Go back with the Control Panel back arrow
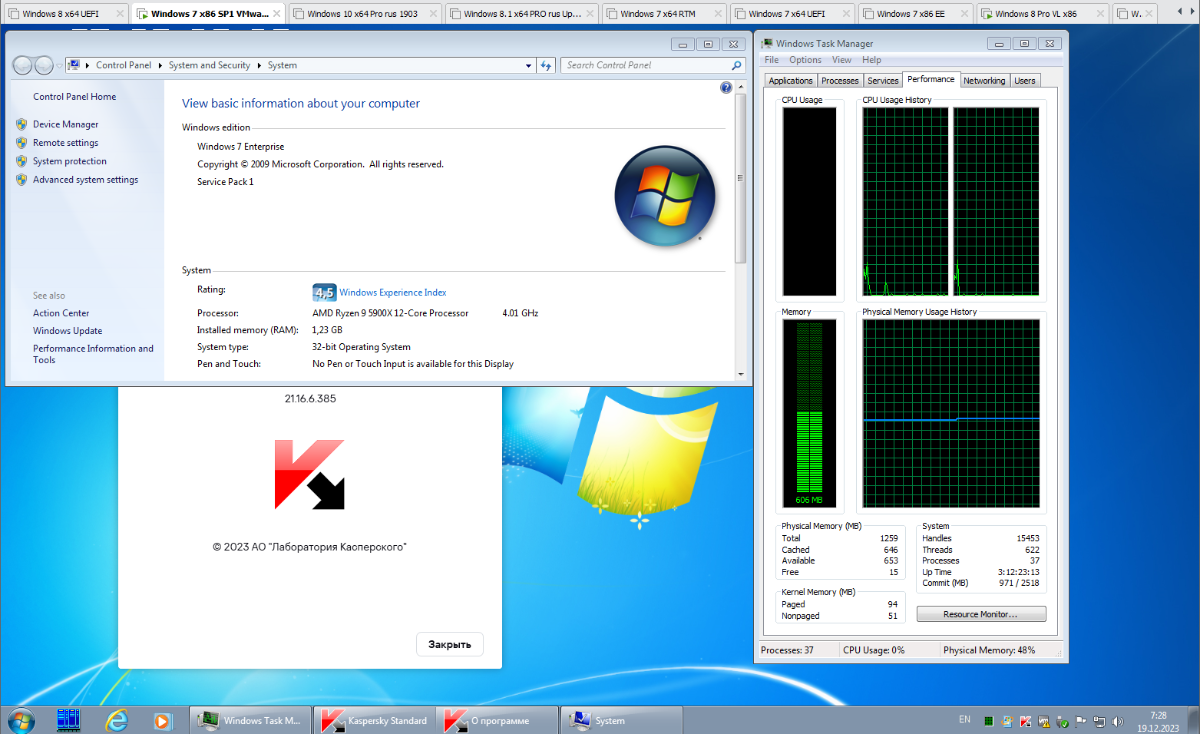Screen dimensions: 1200x734 pos(22,65)
